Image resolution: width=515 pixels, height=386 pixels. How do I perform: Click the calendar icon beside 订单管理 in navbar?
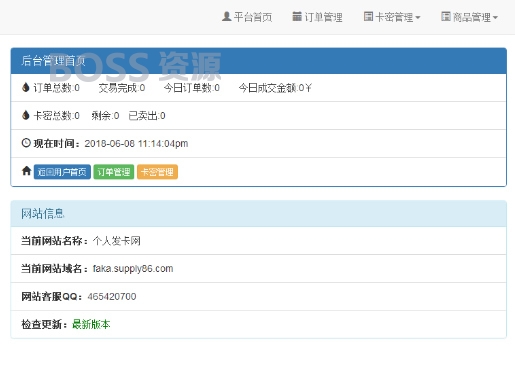297,16
